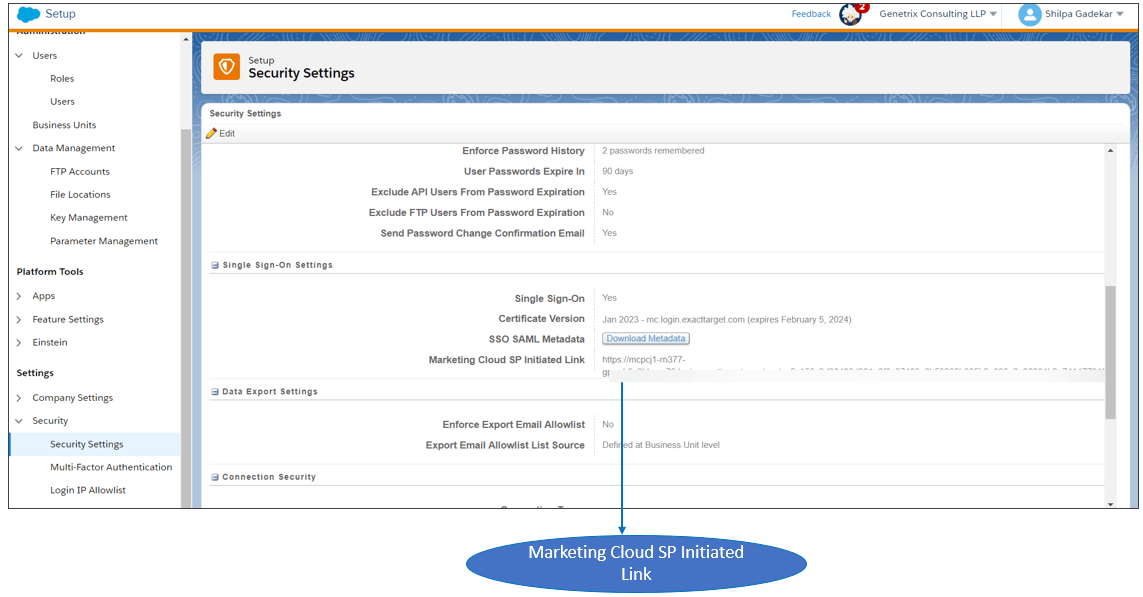Collapse the Connection Security section icon
The image size is (1143, 597).
(x=213, y=477)
